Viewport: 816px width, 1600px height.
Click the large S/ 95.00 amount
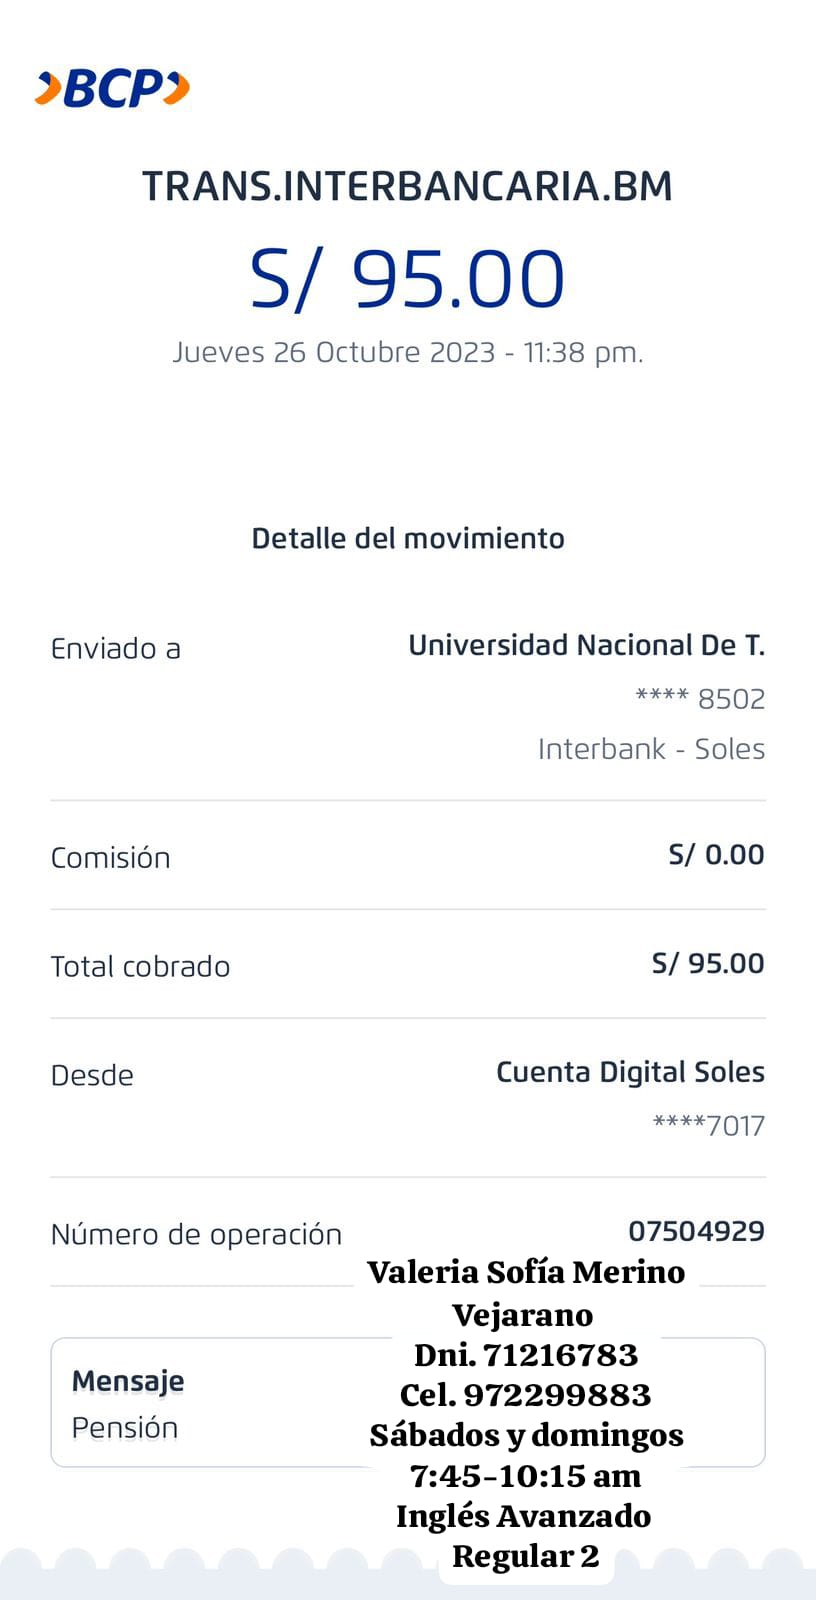pos(407,278)
